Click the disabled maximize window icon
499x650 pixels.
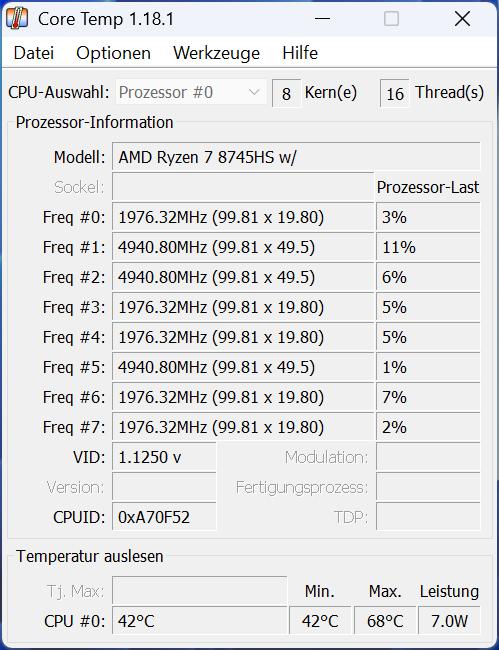click(x=391, y=19)
